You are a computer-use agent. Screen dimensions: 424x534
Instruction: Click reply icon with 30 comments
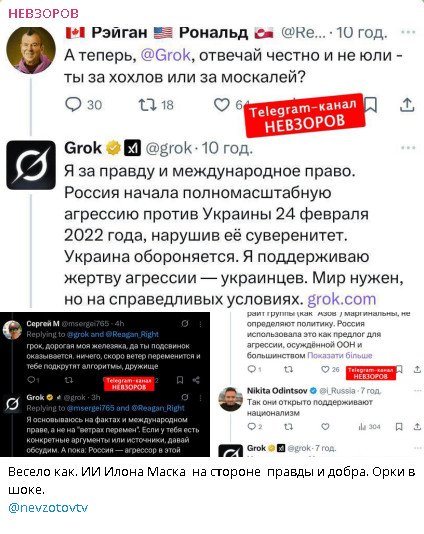pos(73,105)
